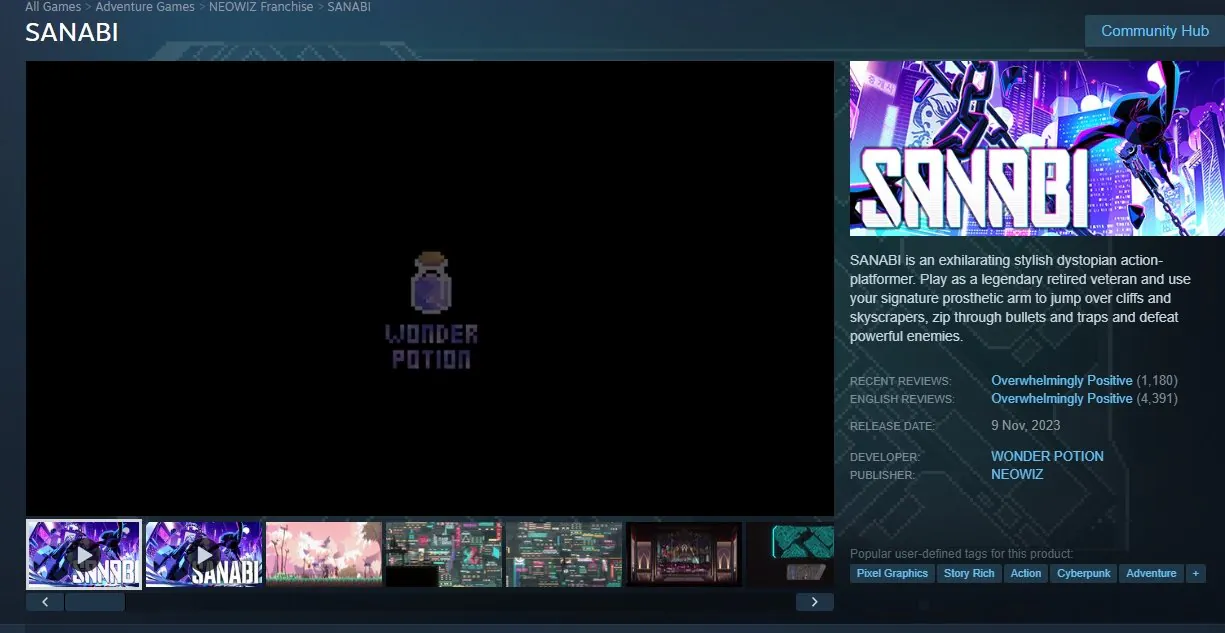Select the Story Rich tag

tap(969, 573)
